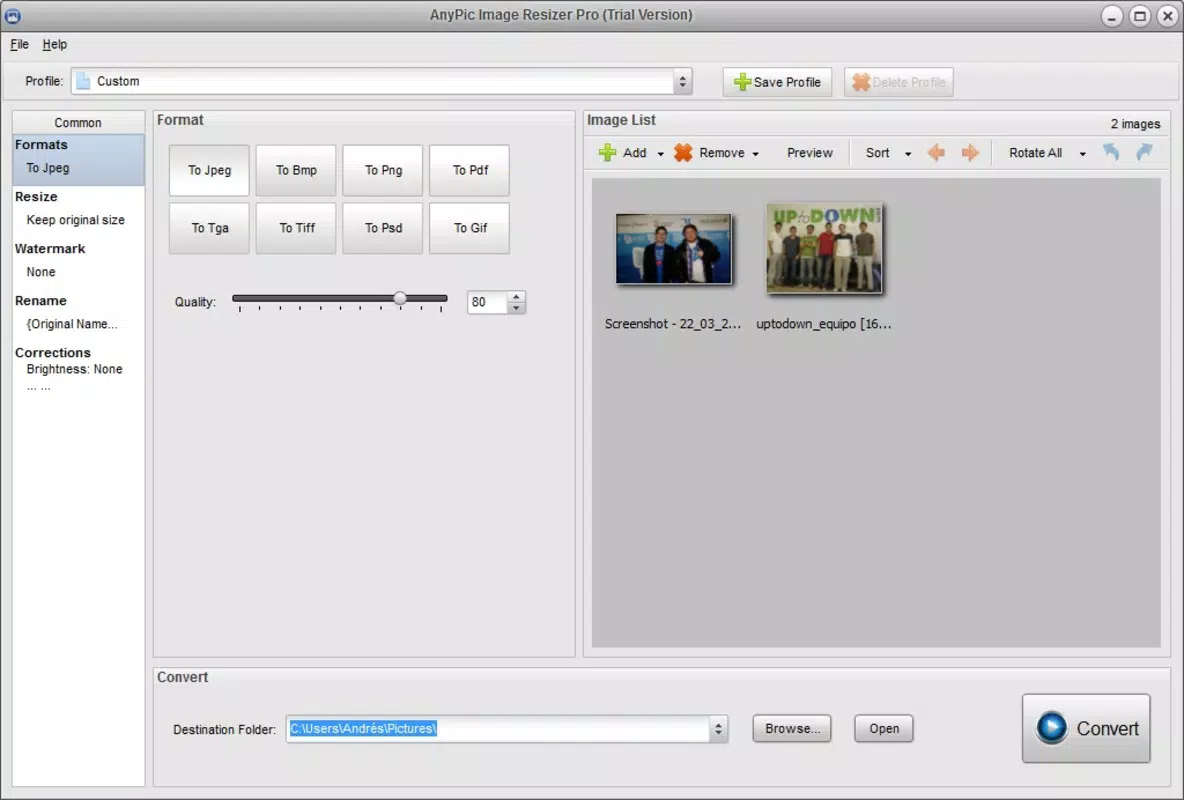
Task: Select the uptodown_equipo thumbnail
Action: point(824,248)
